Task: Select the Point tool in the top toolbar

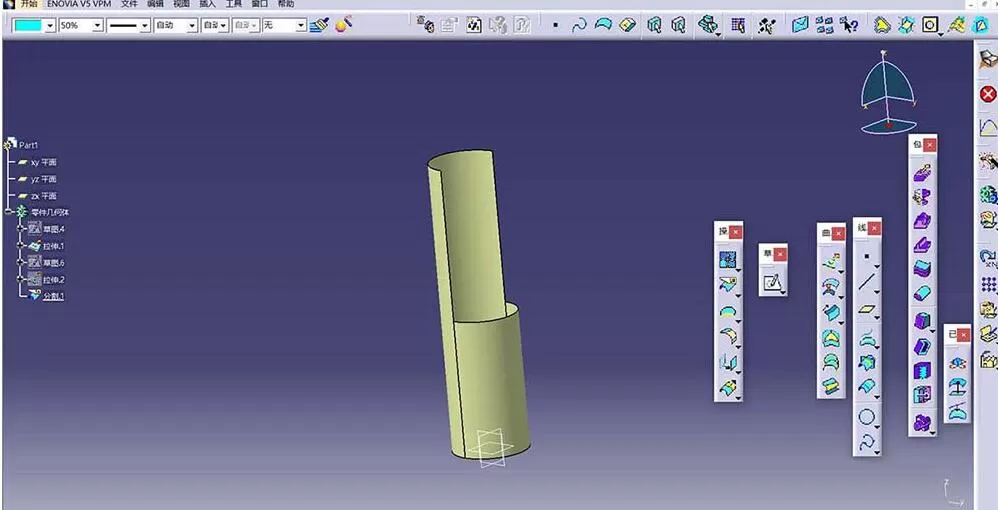Action: point(555,25)
